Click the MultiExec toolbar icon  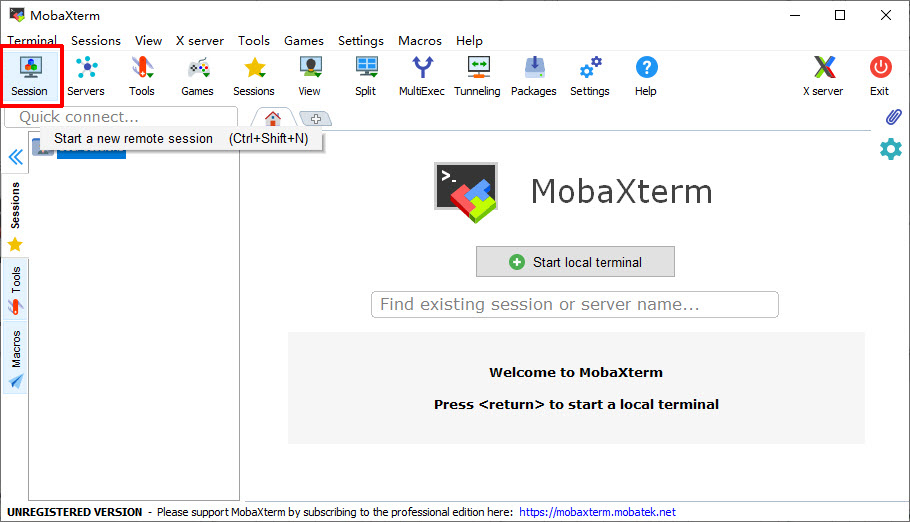(423, 75)
